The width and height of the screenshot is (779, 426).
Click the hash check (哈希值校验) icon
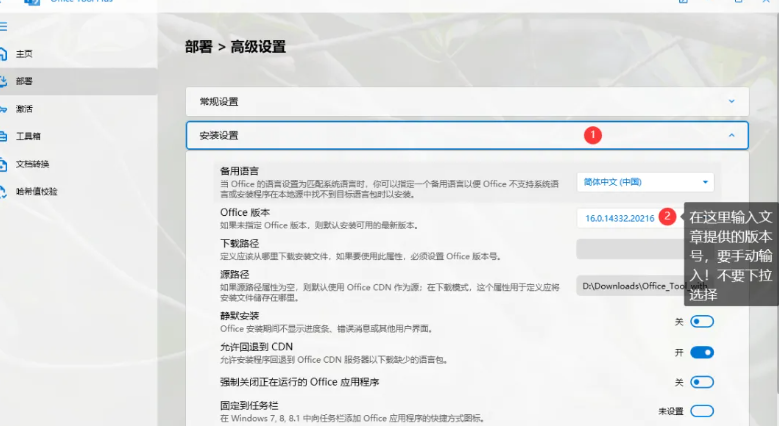click(x=3, y=191)
